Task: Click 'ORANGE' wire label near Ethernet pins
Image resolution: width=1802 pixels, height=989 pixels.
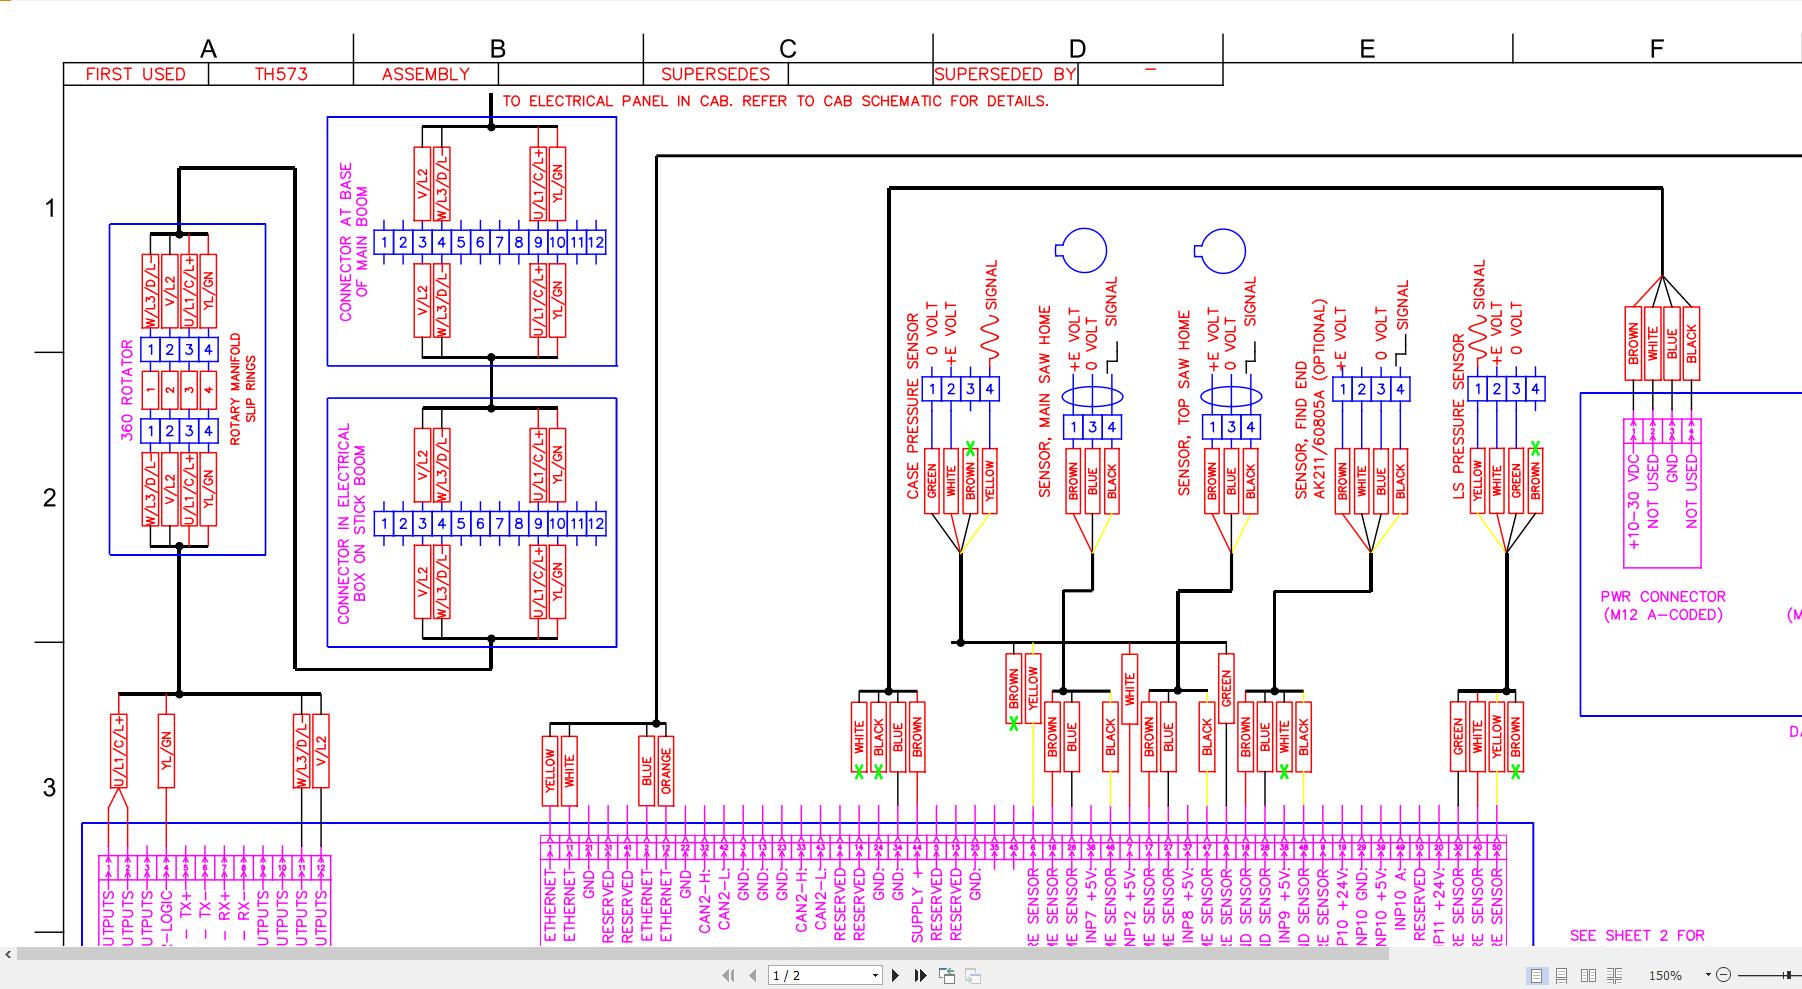Action: click(666, 771)
